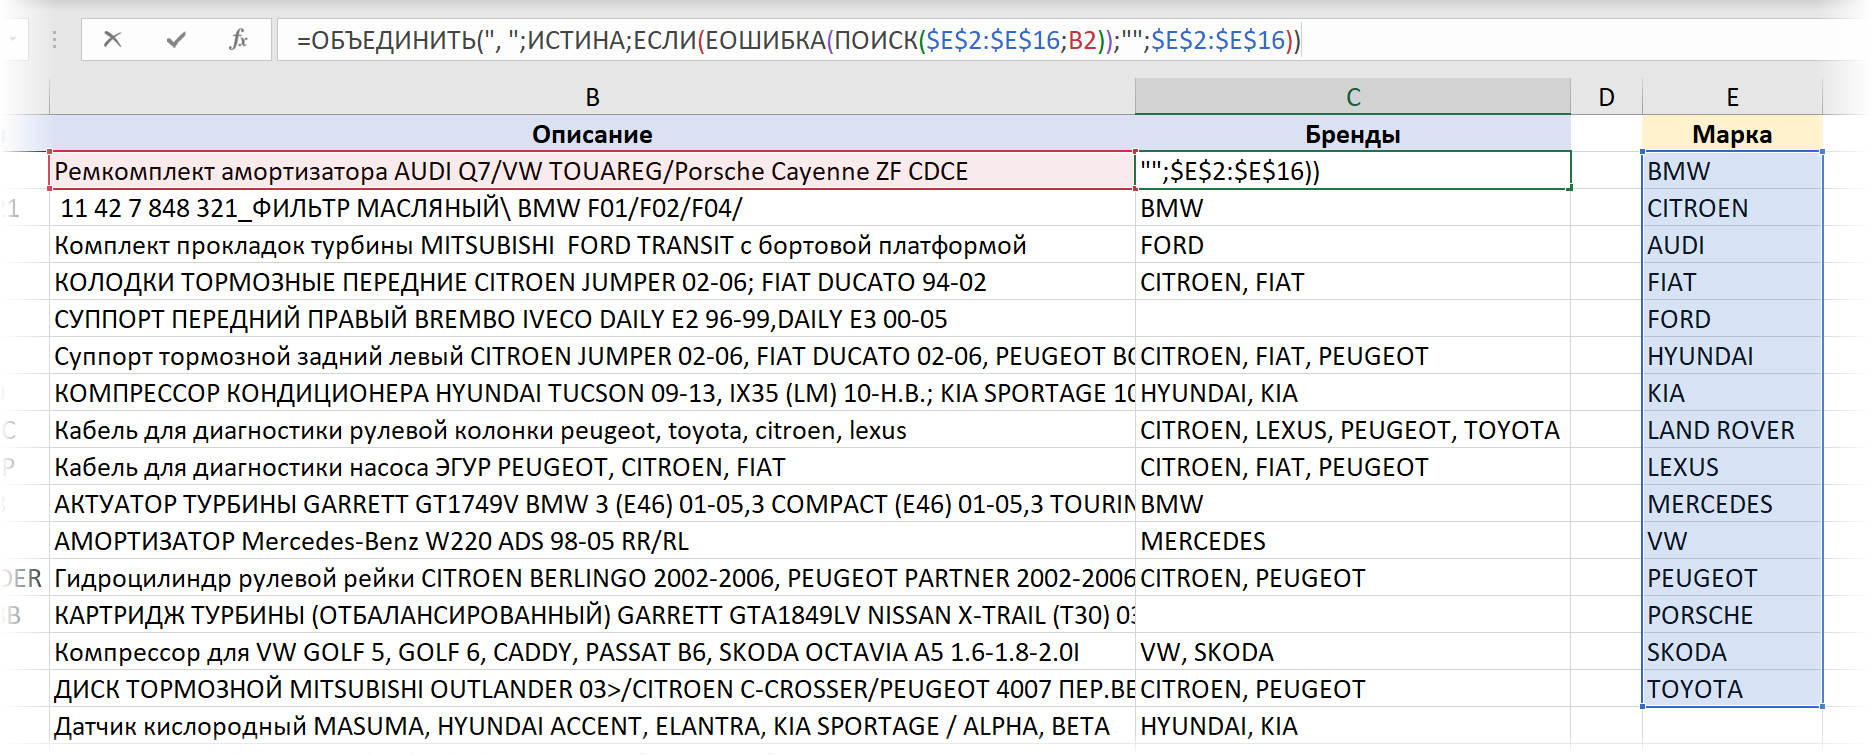Viewport: 1871px width, 755px height.
Task: Click the 'CITROEN, LEXUS, PEUGEOT, TOYOTA' result cell
Action: [1353, 430]
